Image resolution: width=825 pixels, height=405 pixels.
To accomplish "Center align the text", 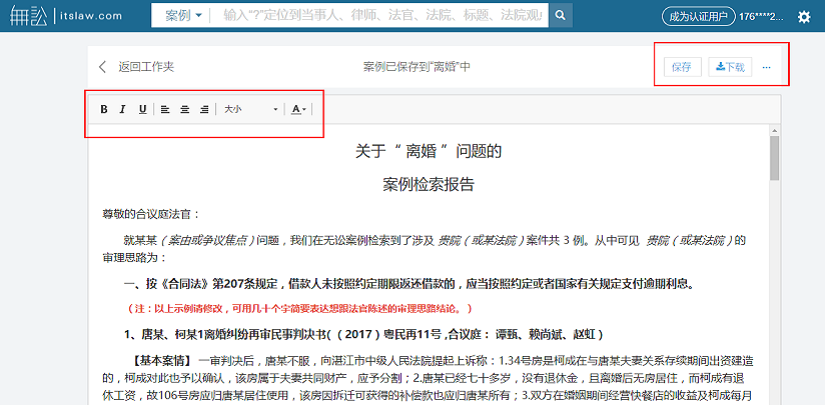I will [x=185, y=109].
